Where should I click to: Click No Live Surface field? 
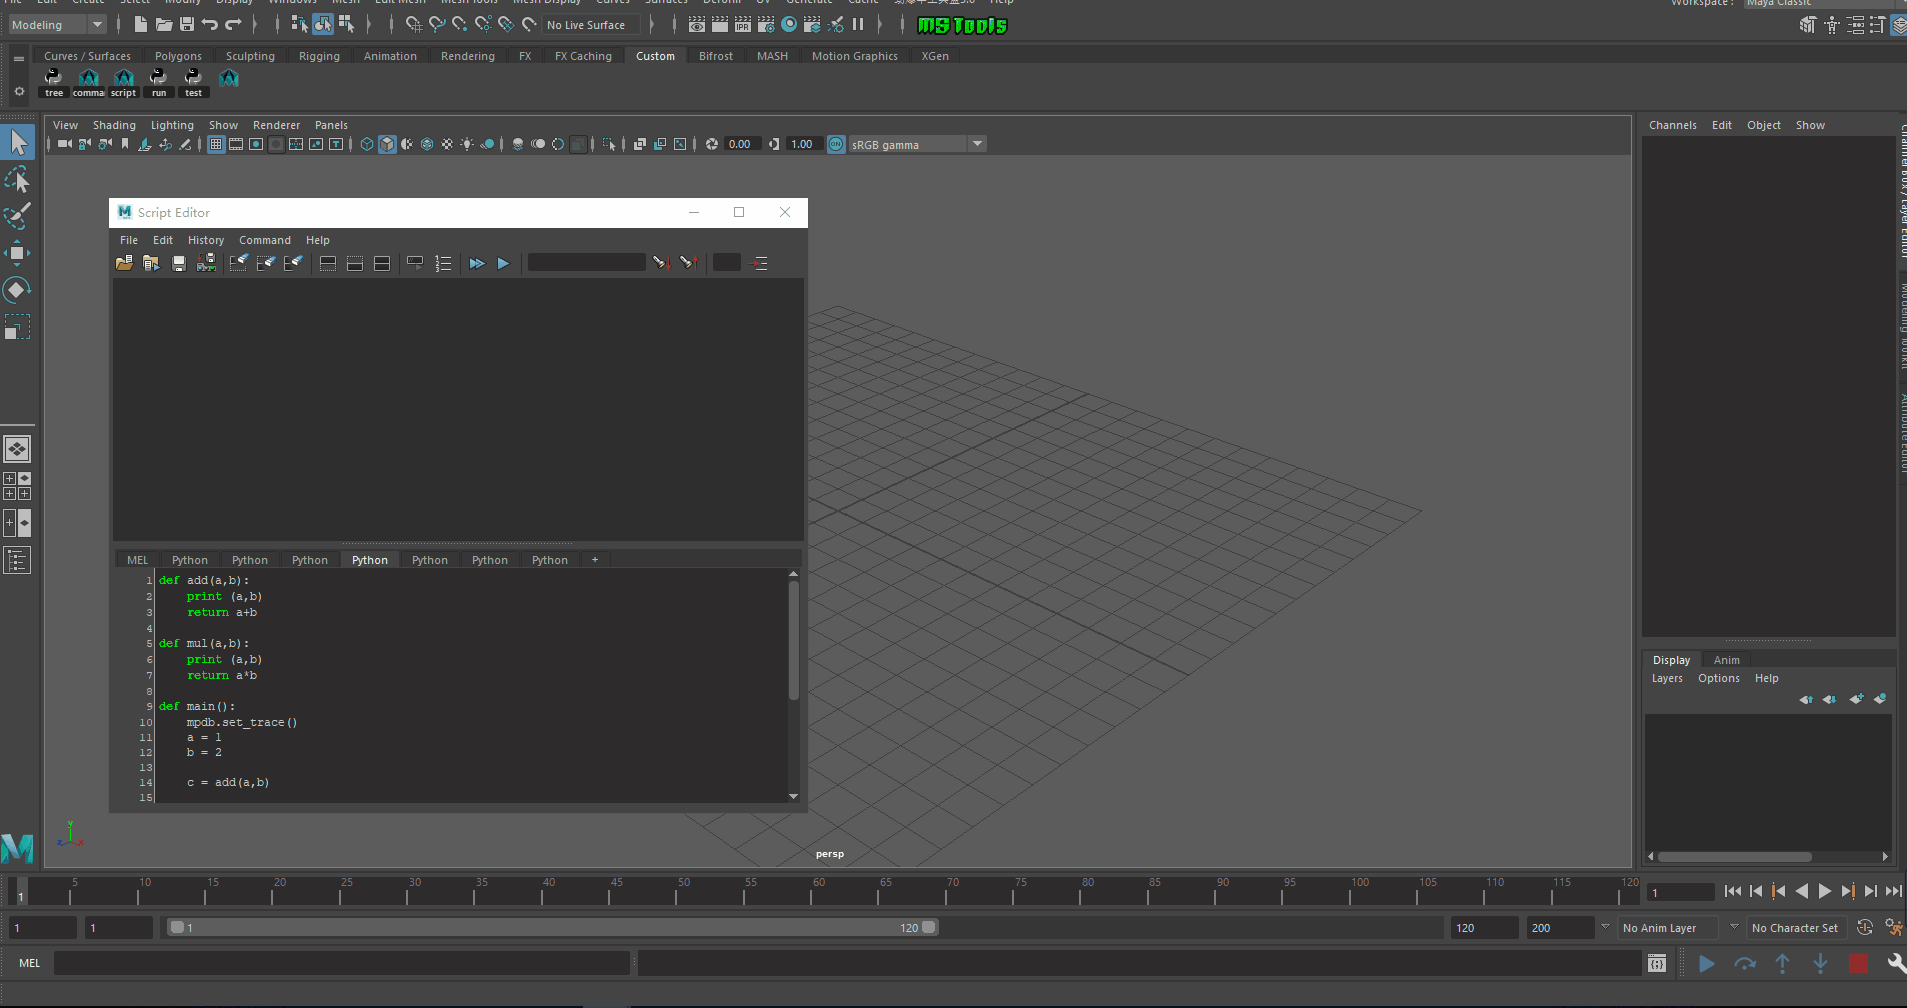click(x=590, y=25)
